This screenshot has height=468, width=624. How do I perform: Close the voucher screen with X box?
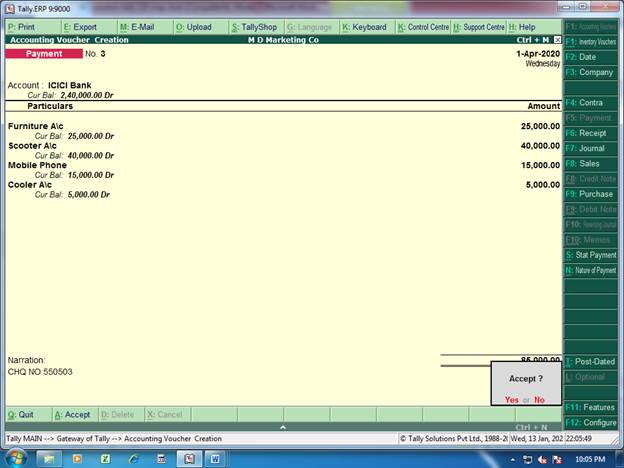558,40
